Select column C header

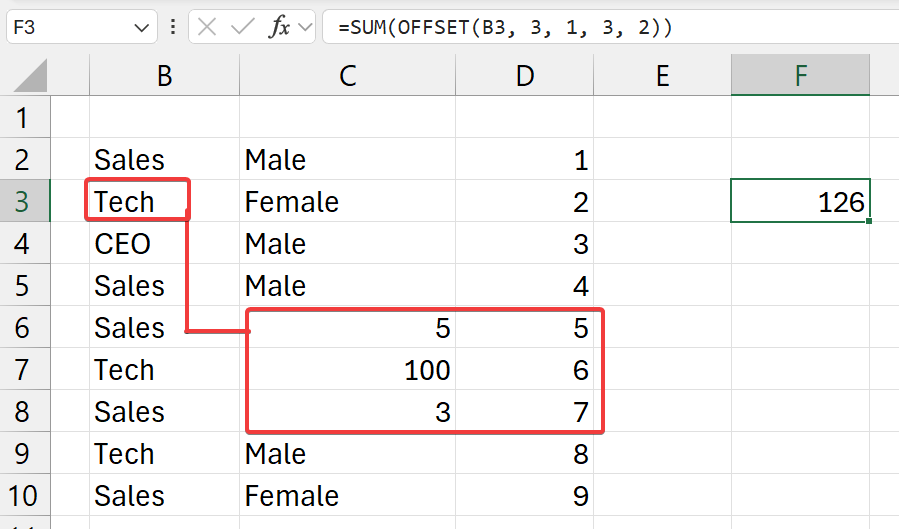coord(347,76)
